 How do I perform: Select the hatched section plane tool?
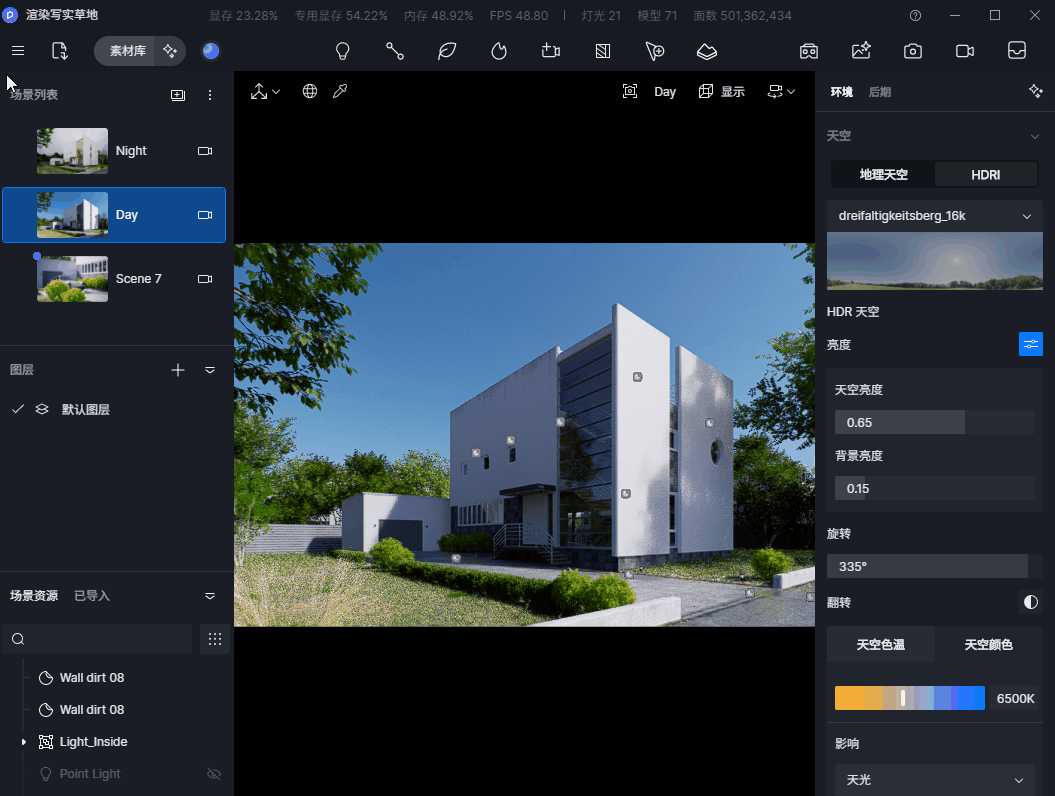[603, 51]
